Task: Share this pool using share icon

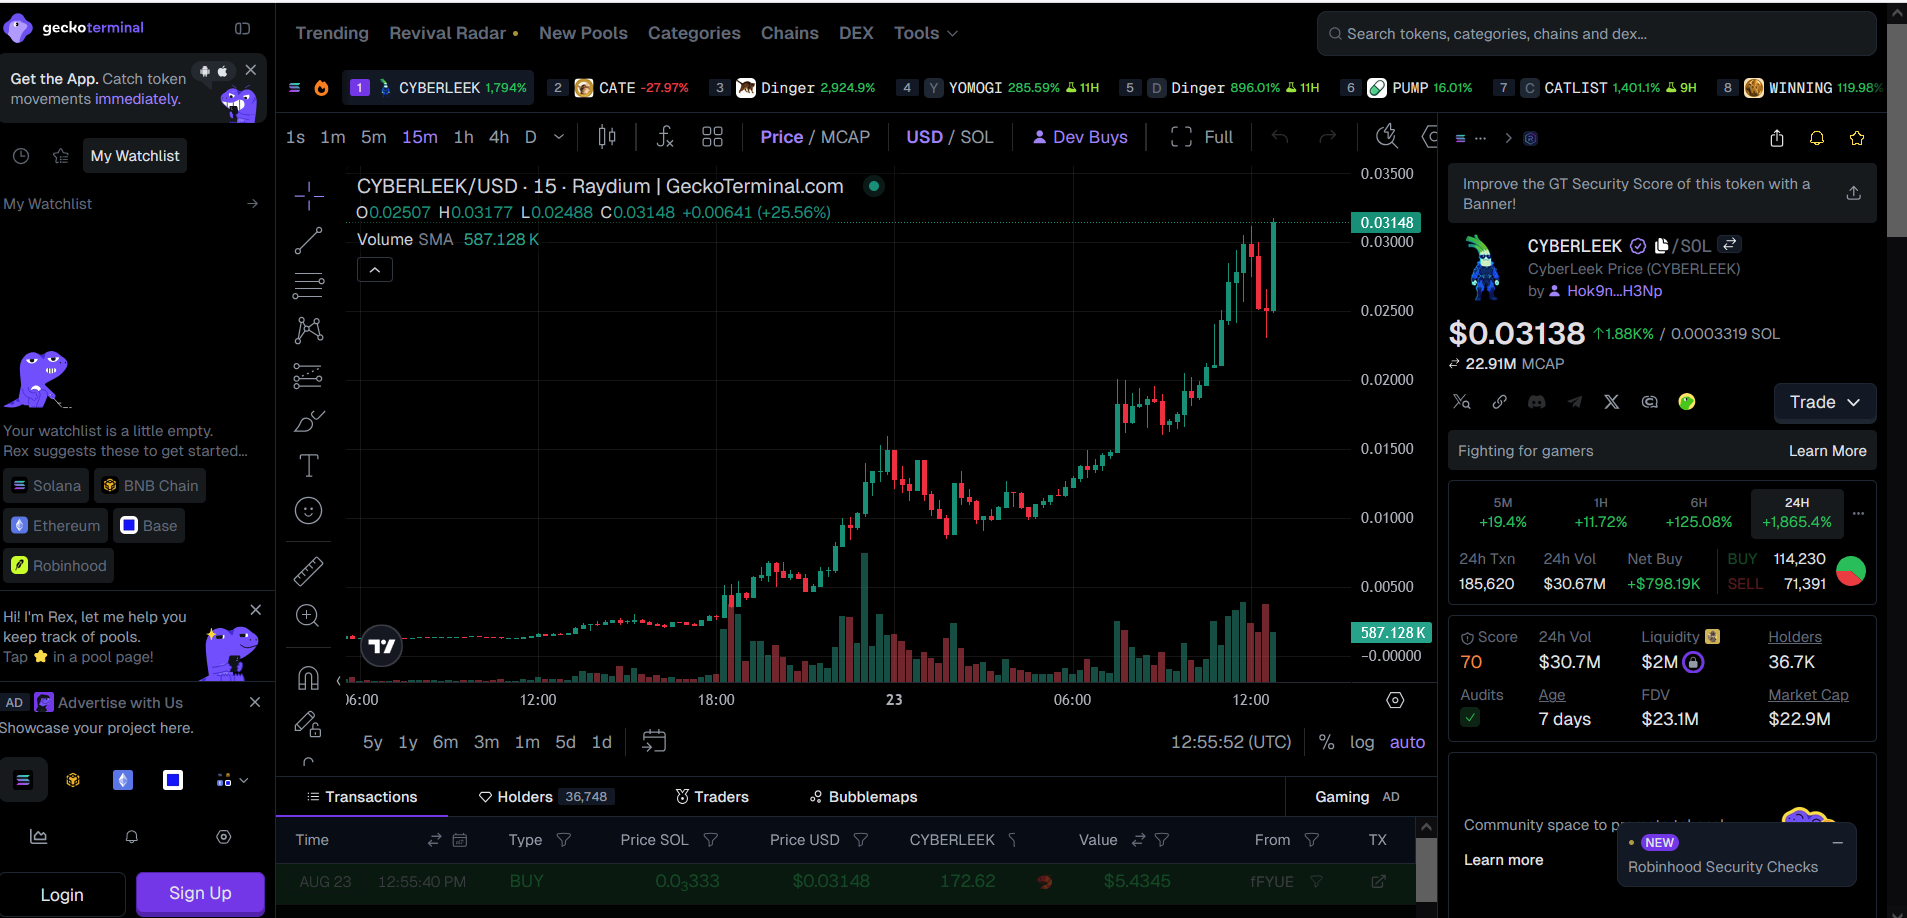Action: pos(1777,139)
